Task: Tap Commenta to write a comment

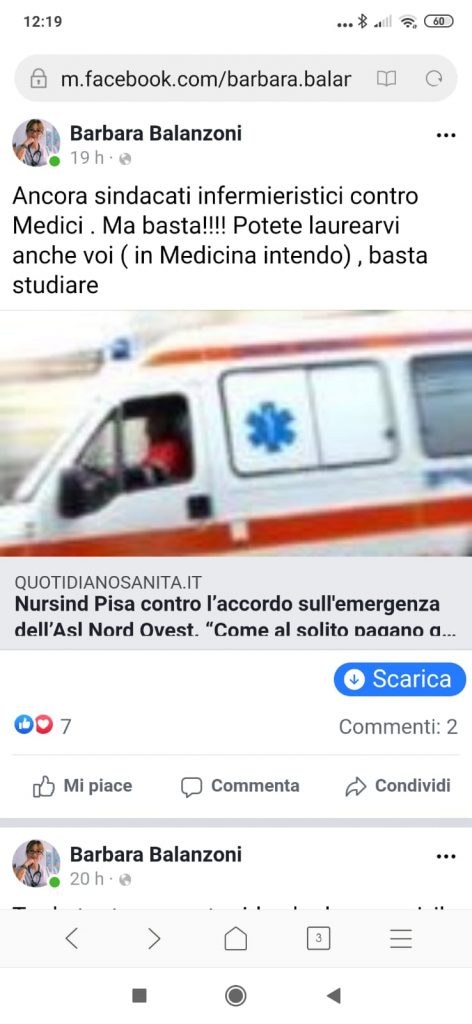Action: point(240,786)
